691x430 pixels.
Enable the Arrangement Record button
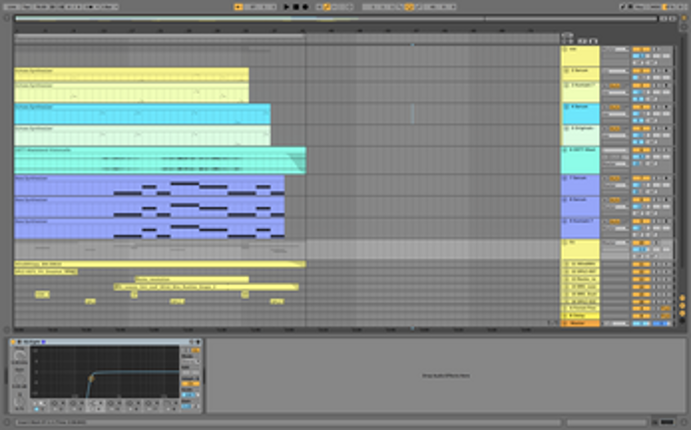[305, 7]
